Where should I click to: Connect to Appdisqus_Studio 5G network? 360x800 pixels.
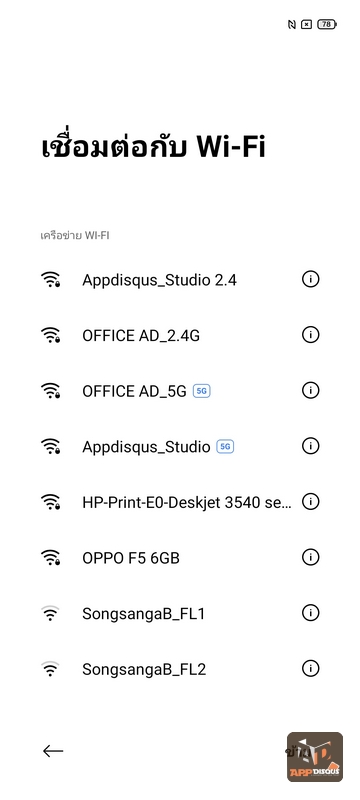click(180, 446)
